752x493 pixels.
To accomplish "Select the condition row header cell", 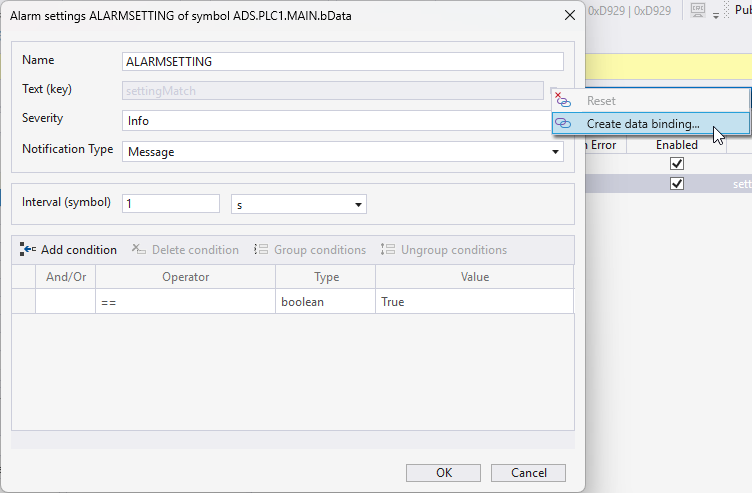I will (24, 302).
